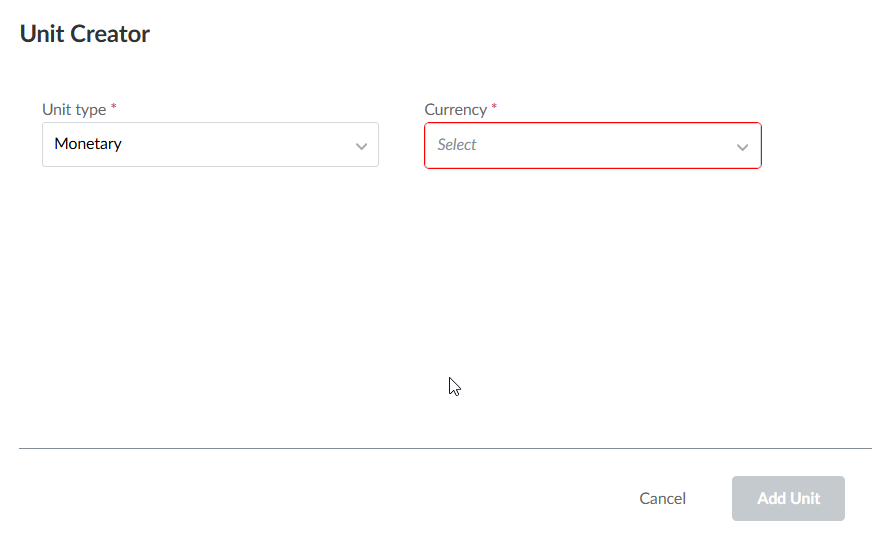
Task: Open the Unit type dropdown
Action: tap(210, 145)
